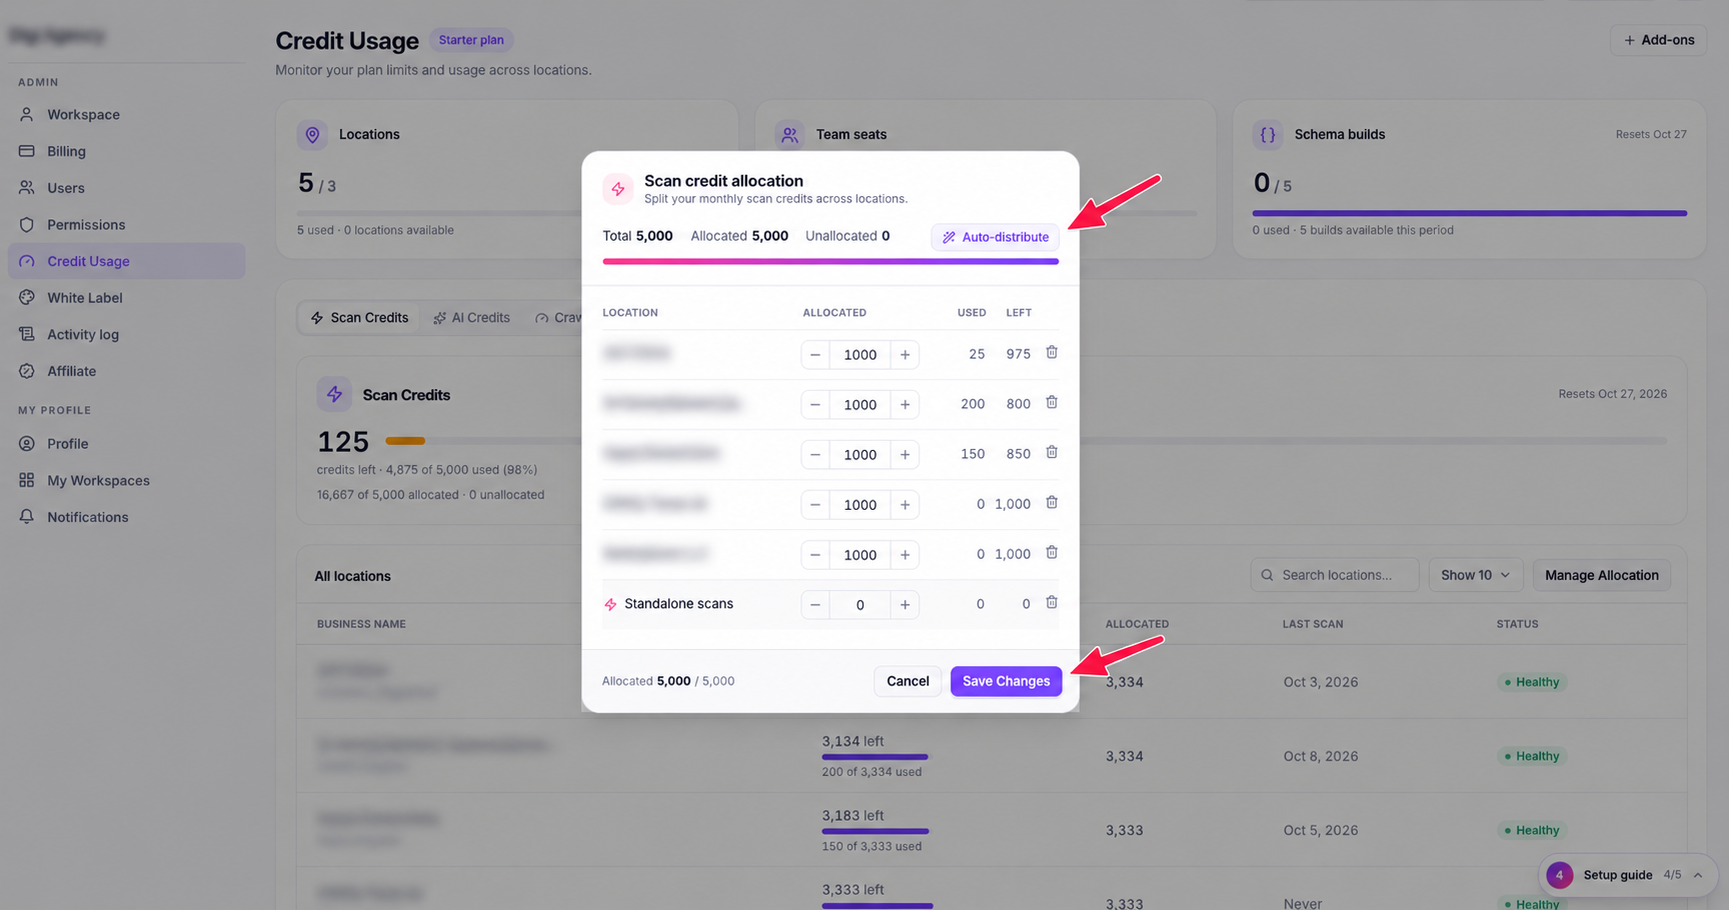This screenshot has height=910, width=1729.
Task: Expand the Setup guide panel chevron
Action: coord(1698,875)
